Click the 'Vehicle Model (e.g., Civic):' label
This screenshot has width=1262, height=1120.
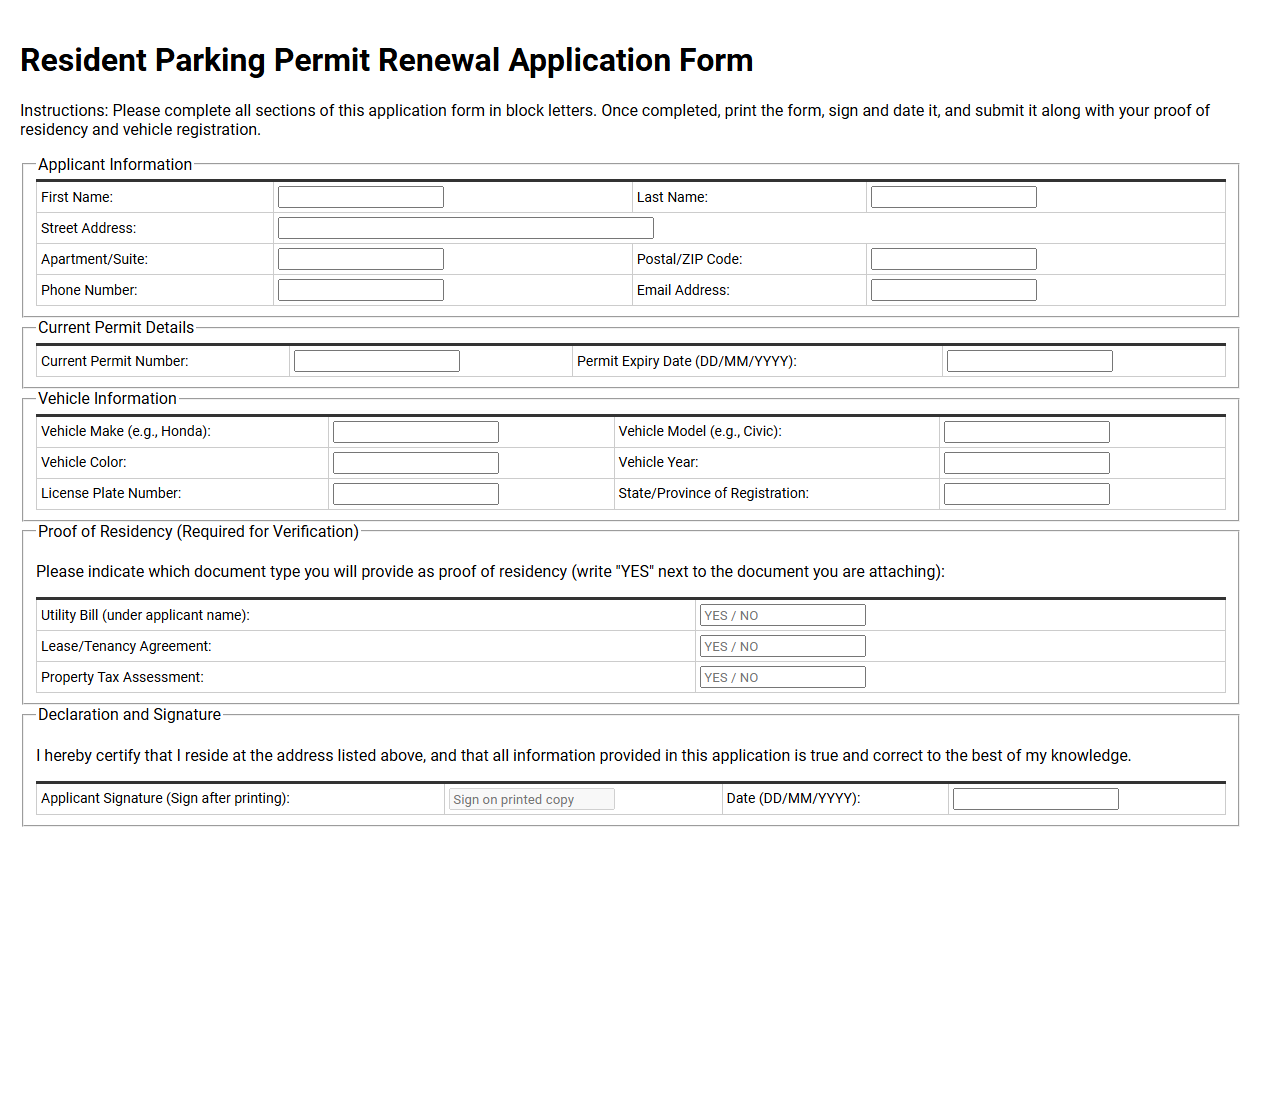coord(700,431)
